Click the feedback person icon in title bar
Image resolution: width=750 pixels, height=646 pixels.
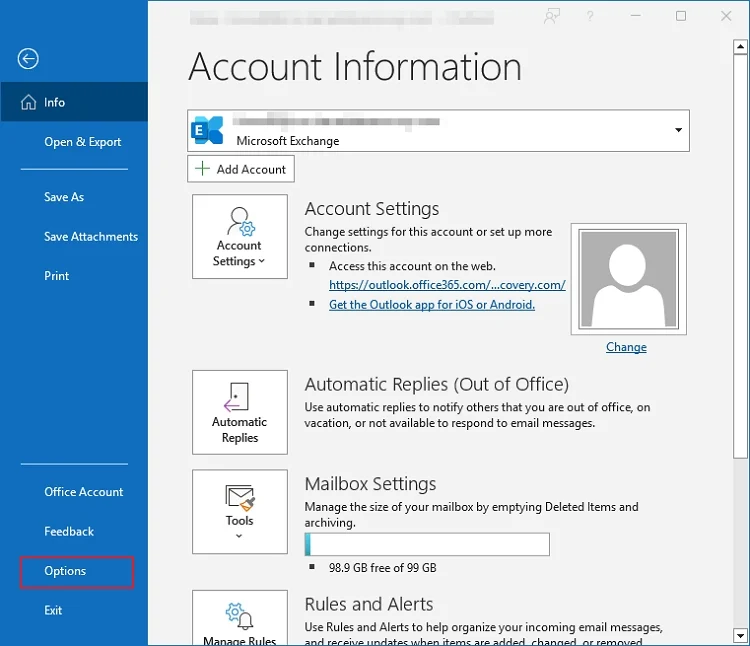coord(552,16)
